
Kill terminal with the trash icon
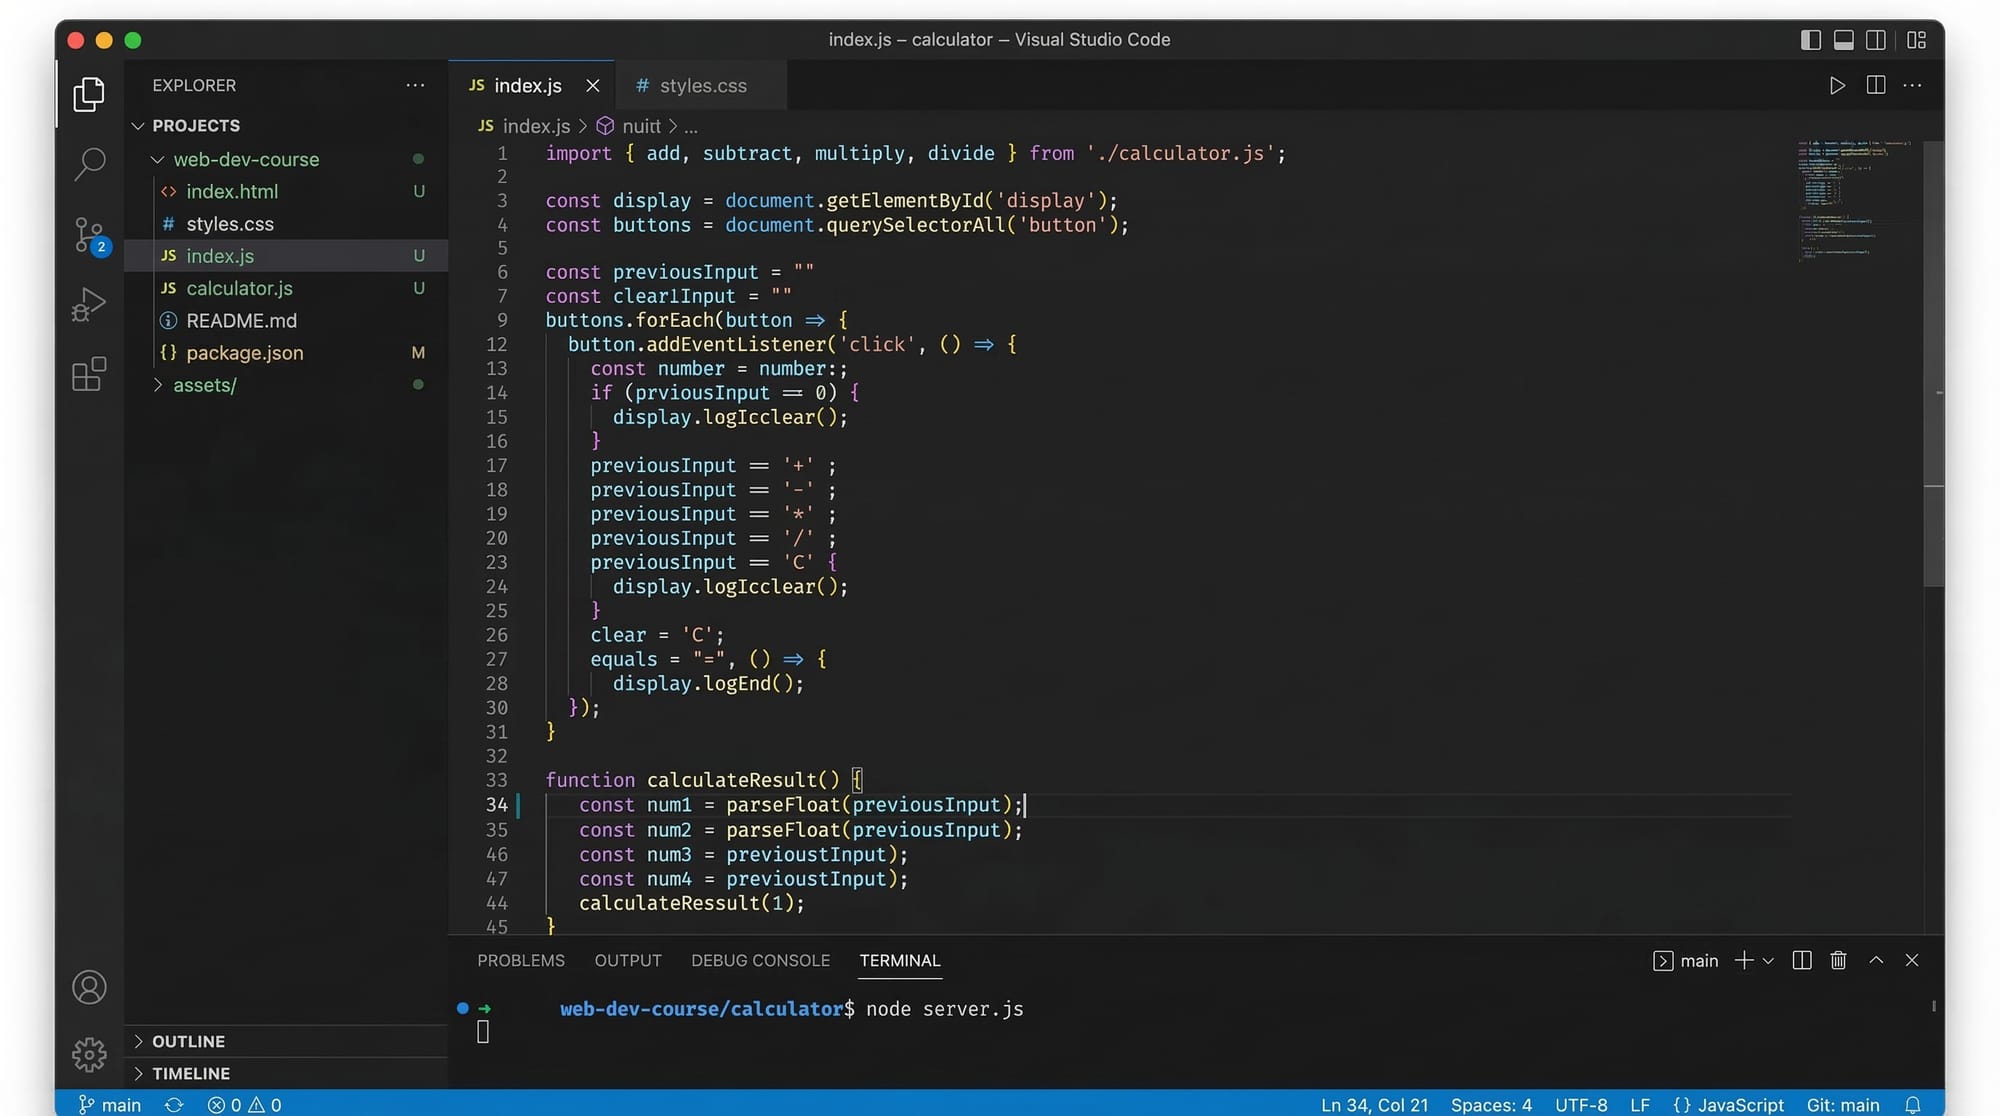[x=1838, y=960]
